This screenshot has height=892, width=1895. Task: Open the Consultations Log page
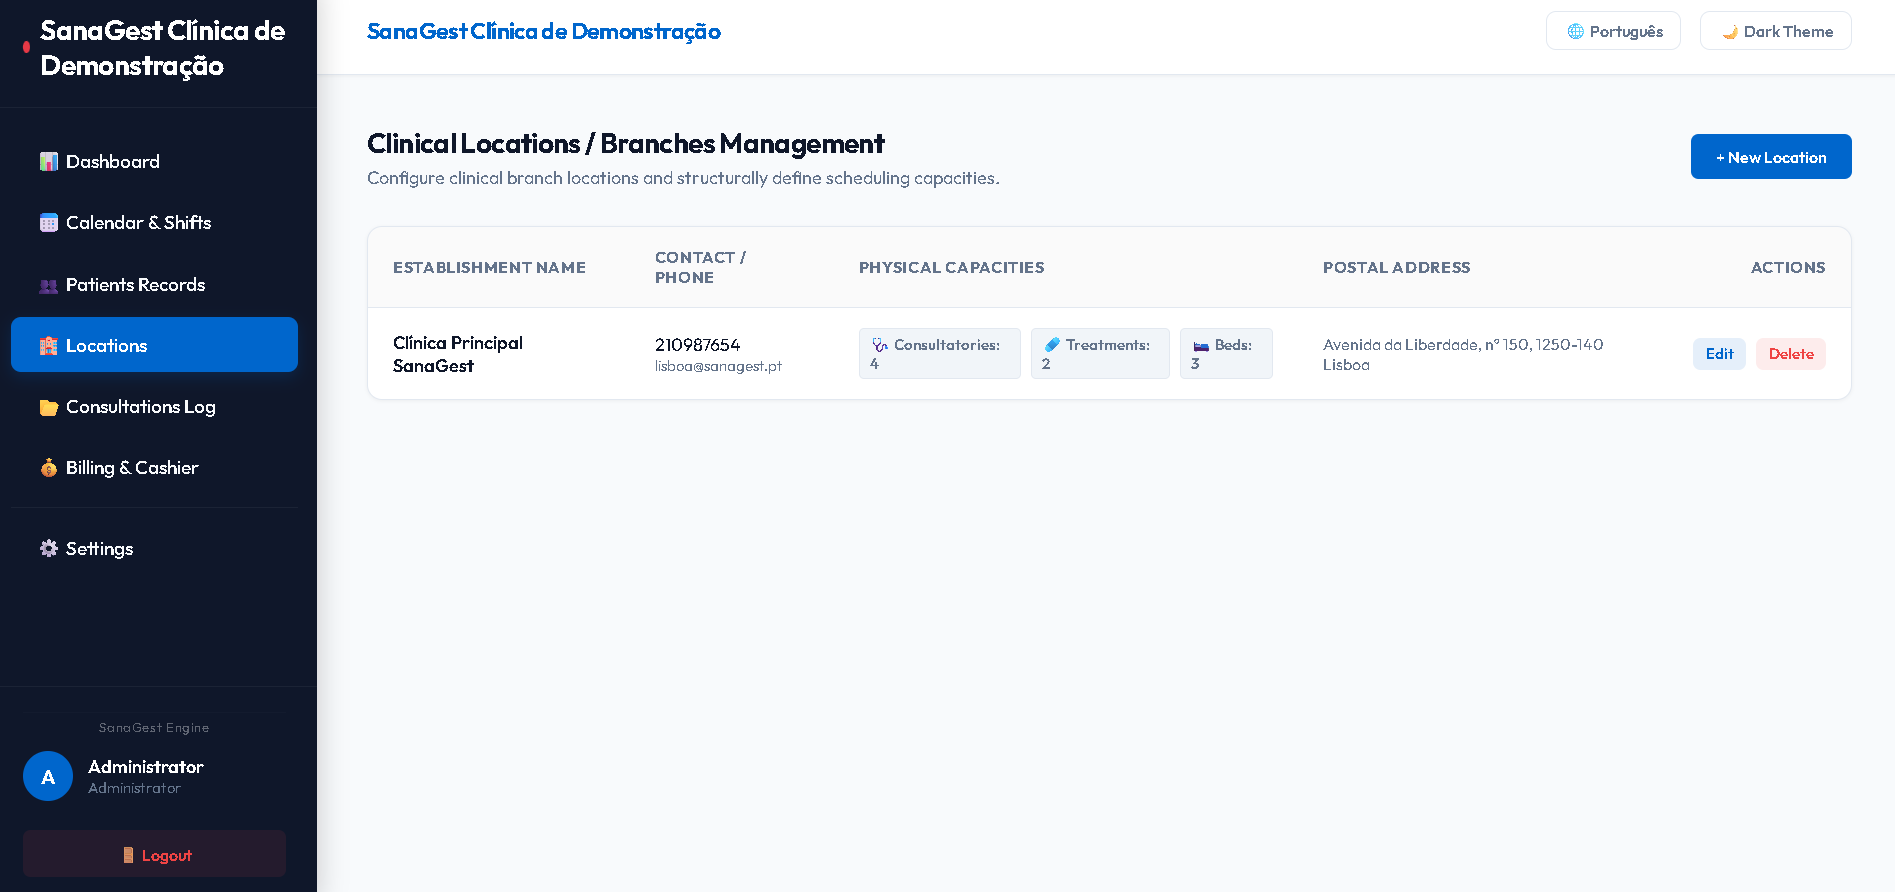tap(154, 407)
